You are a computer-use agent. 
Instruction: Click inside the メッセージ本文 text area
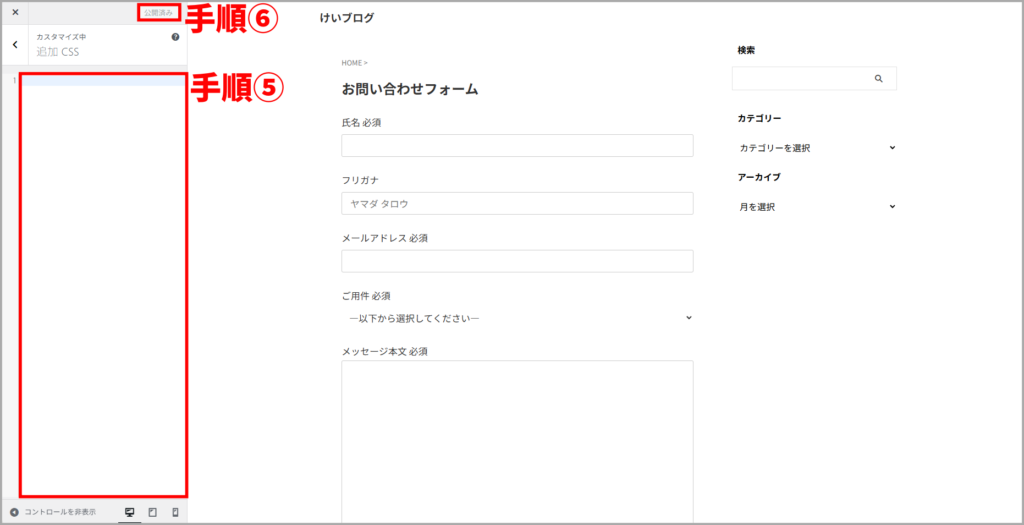[x=517, y=440]
